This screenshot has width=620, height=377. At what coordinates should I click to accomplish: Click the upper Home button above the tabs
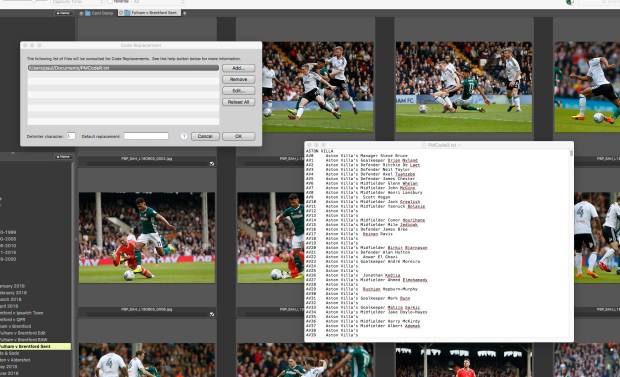pos(64,13)
